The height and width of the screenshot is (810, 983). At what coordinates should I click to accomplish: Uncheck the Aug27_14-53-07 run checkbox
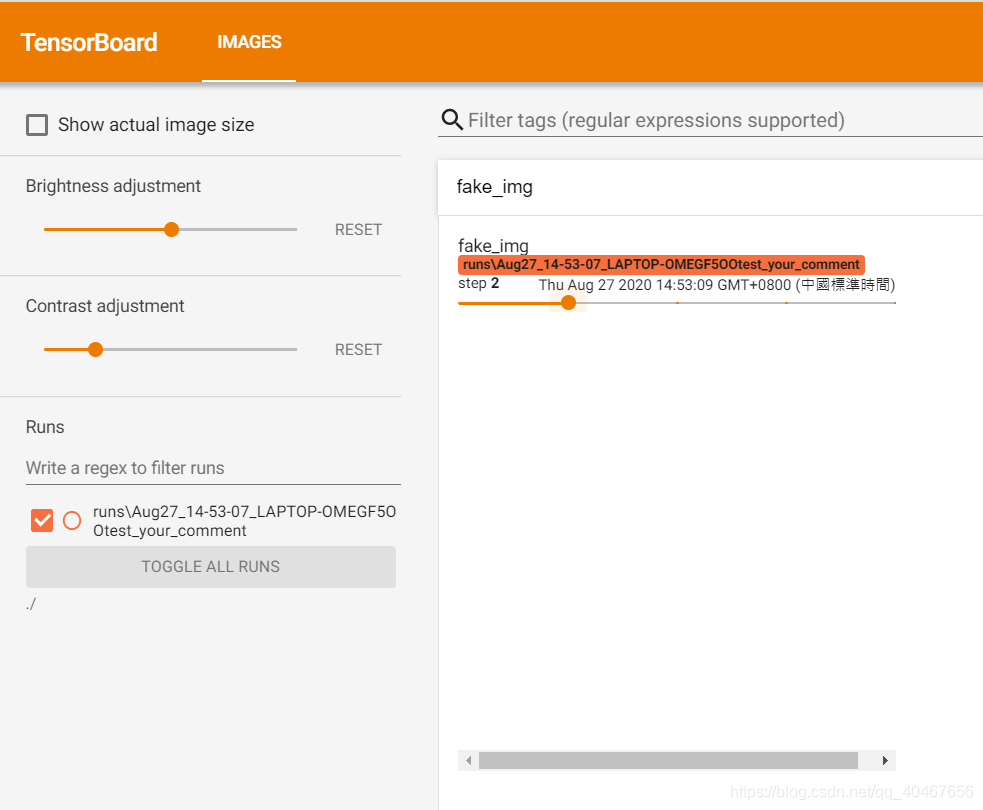coord(42,520)
